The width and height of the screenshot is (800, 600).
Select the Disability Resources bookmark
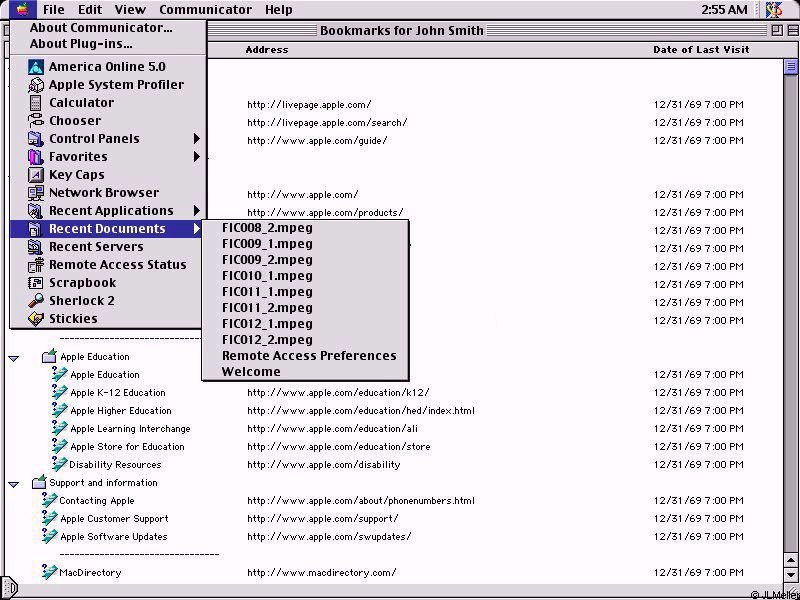click(115, 465)
